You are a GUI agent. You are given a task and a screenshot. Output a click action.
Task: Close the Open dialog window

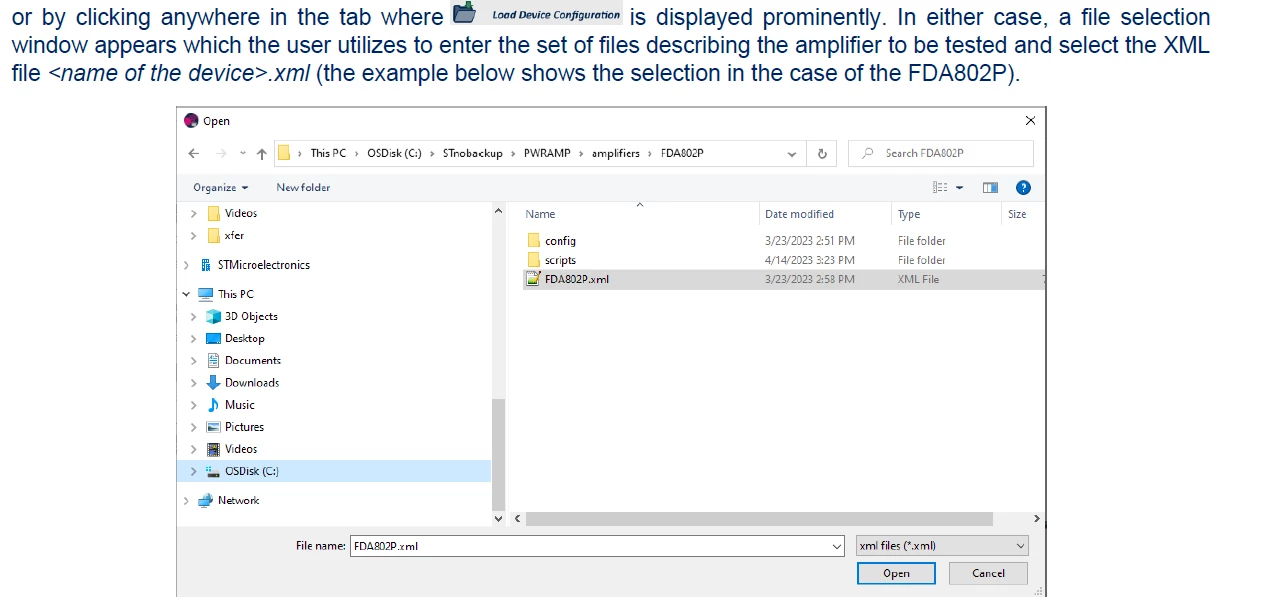(1030, 121)
